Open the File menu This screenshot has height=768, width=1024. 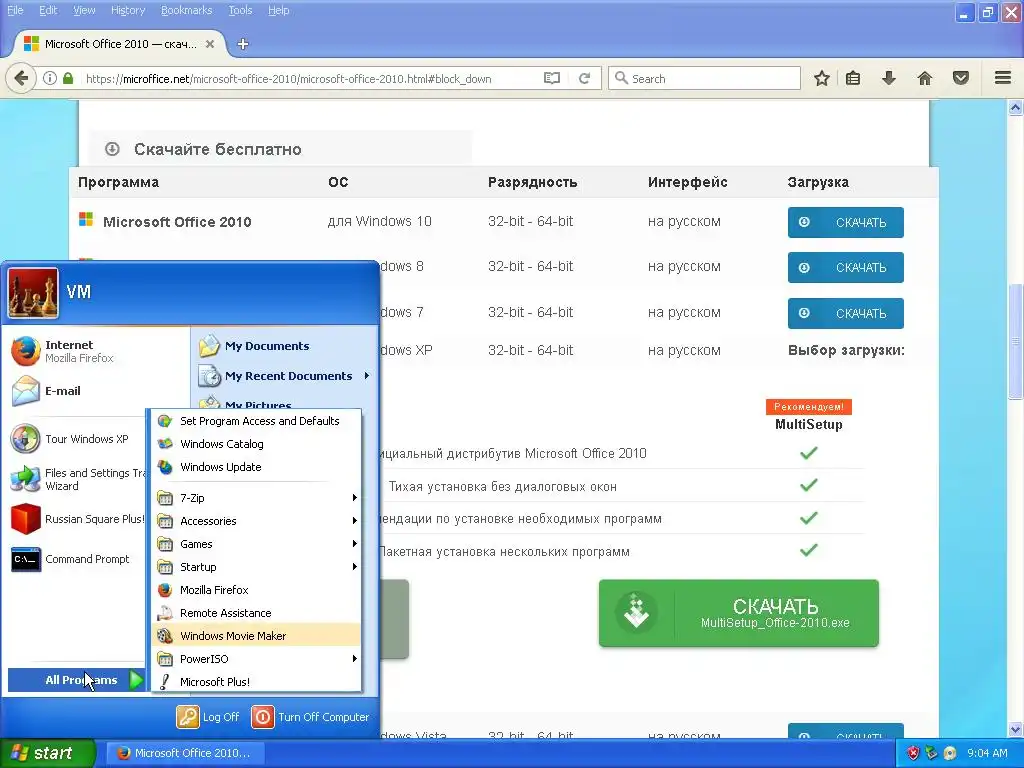(x=15, y=10)
